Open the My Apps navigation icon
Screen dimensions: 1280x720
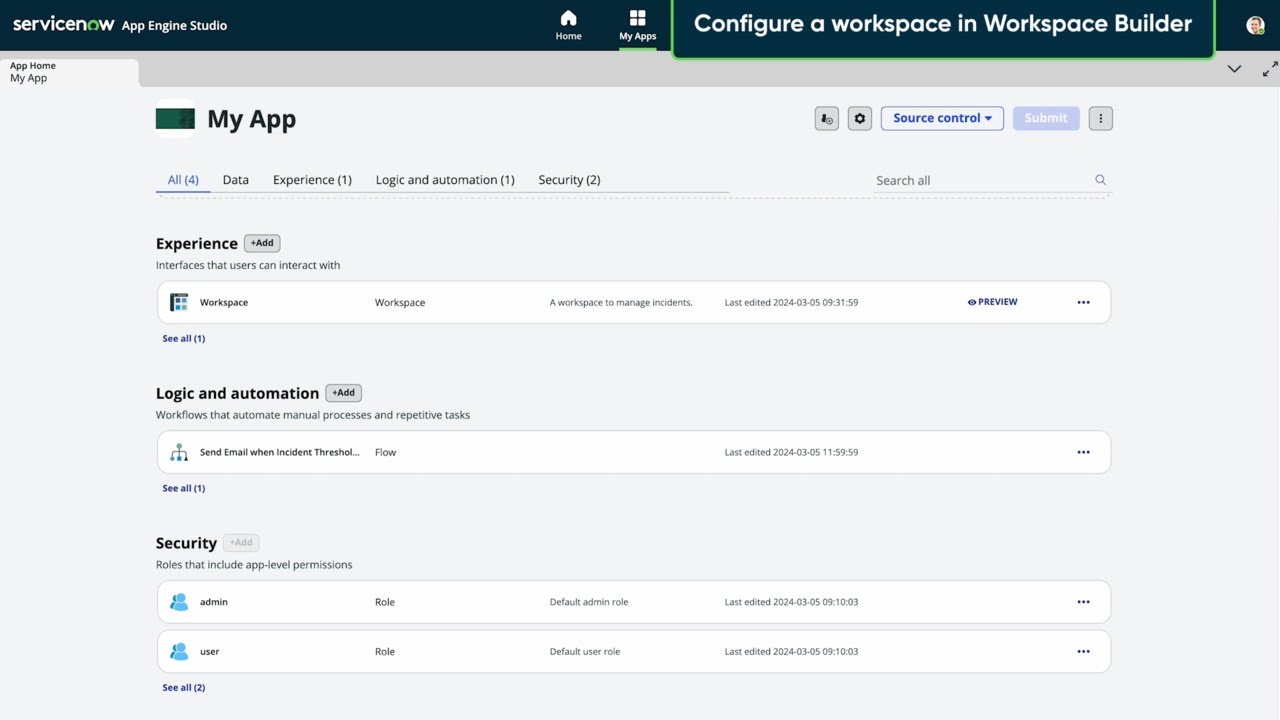click(x=637, y=22)
